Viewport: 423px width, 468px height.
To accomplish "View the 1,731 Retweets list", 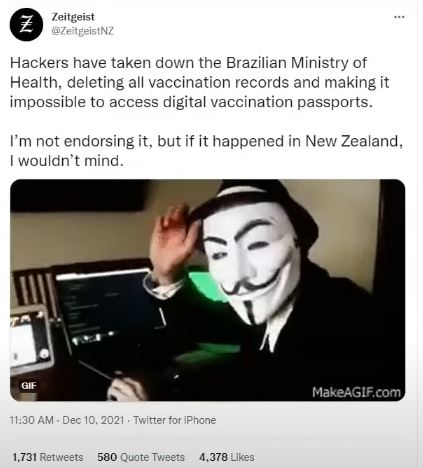I will 47,457.
